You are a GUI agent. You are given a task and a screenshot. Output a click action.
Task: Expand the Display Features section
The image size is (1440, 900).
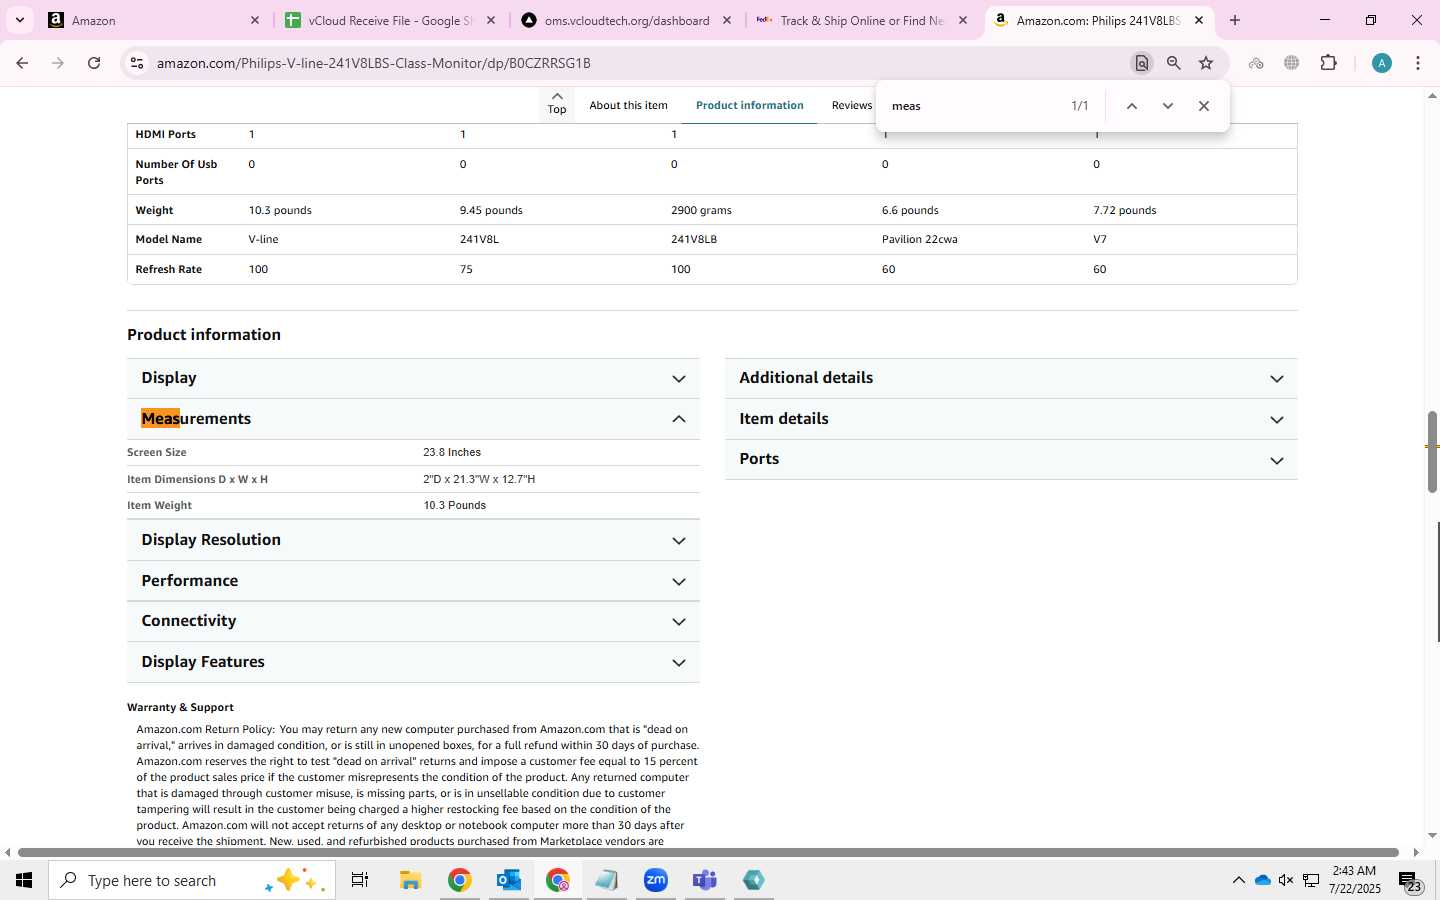coord(413,662)
